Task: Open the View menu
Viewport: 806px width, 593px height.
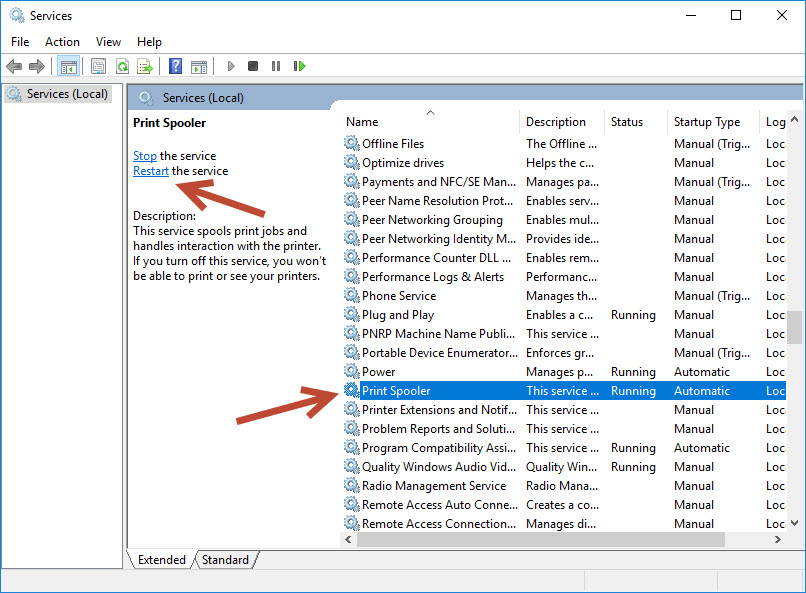Action: (108, 41)
